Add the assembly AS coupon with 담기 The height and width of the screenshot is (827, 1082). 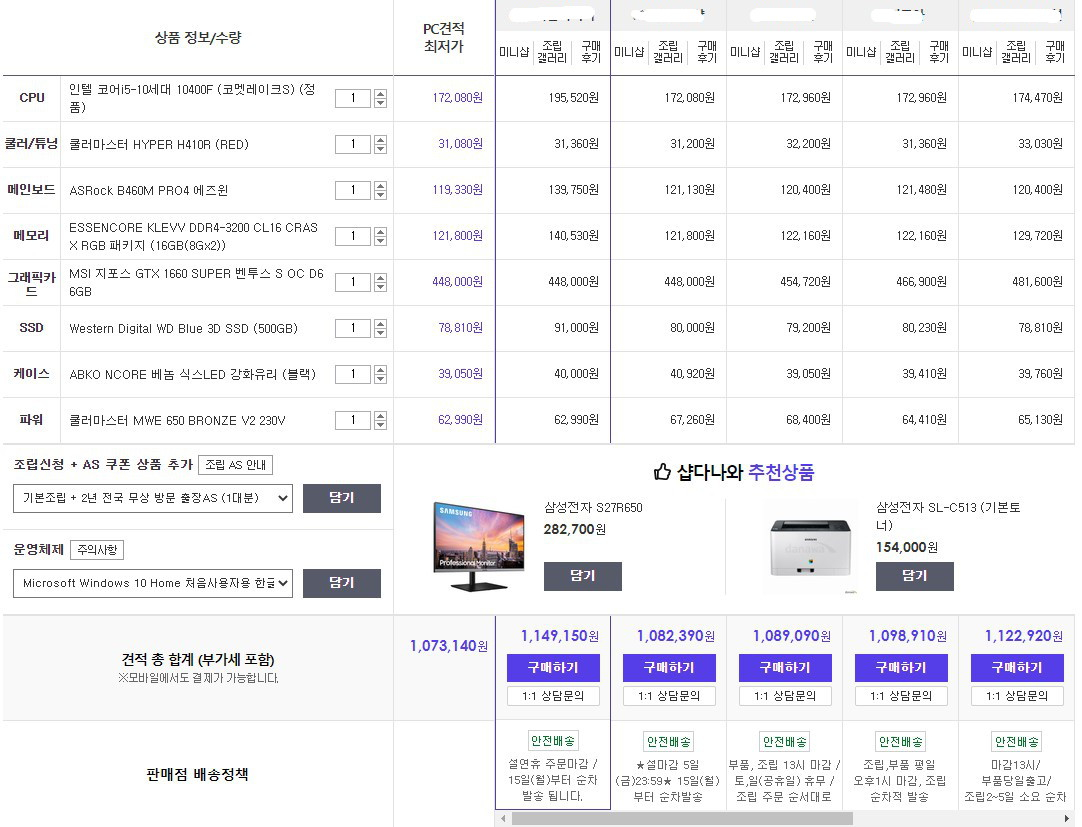pos(342,498)
